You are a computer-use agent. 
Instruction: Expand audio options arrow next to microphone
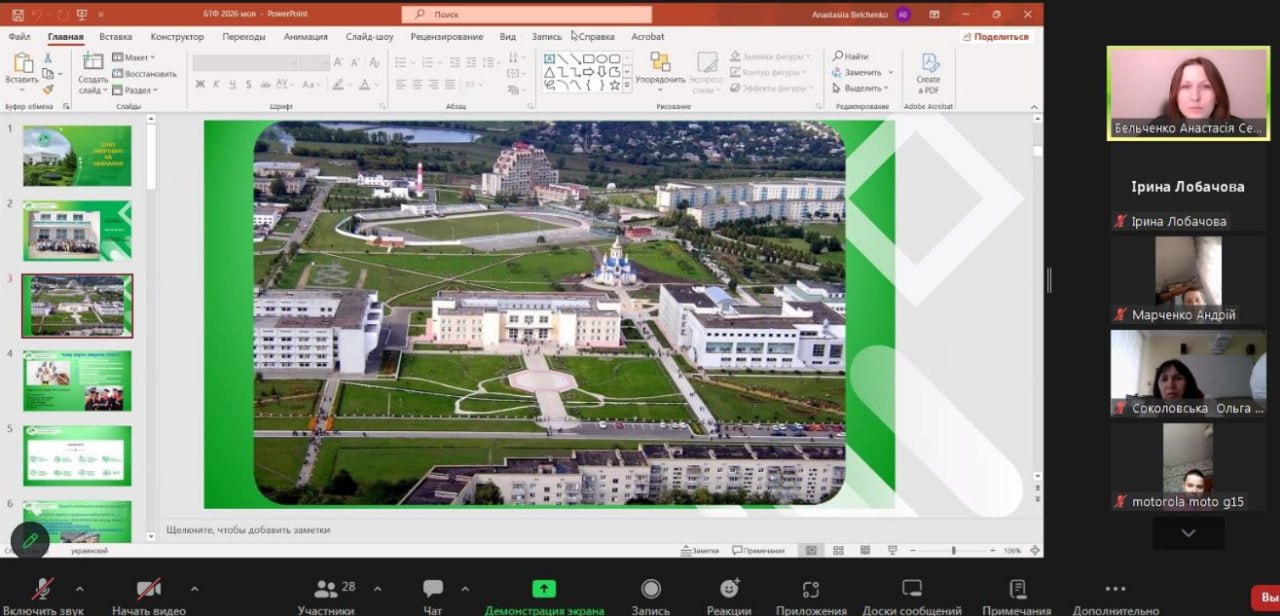(x=80, y=588)
